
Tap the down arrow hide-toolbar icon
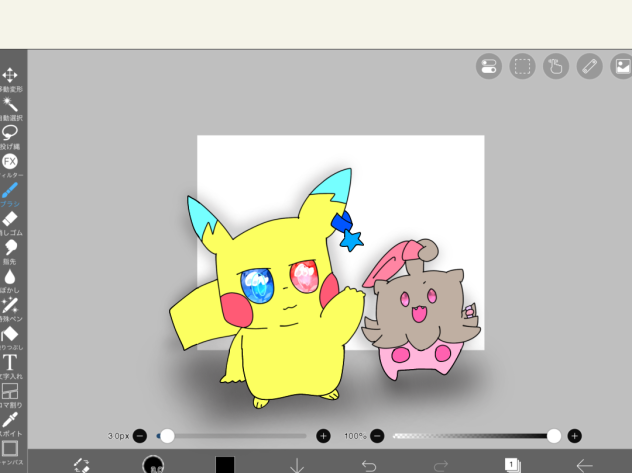click(x=297, y=465)
